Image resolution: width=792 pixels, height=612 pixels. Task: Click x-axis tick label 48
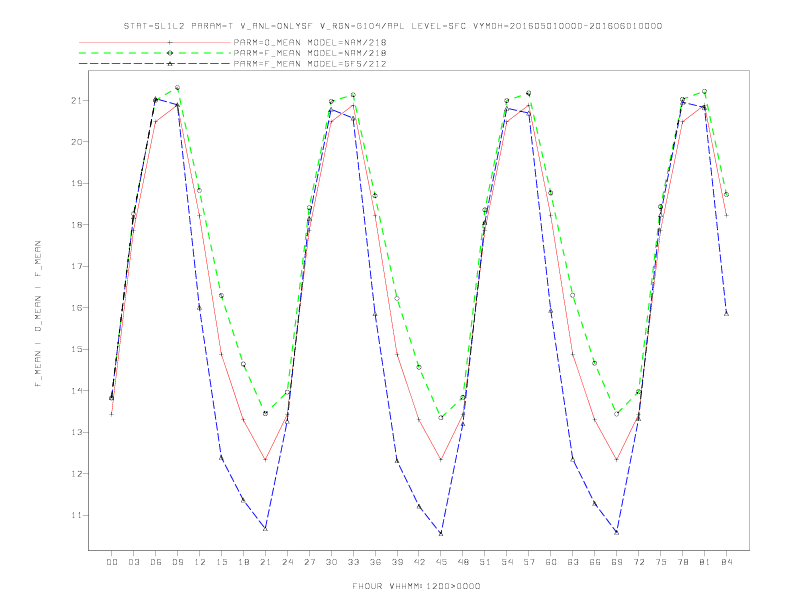point(463,562)
